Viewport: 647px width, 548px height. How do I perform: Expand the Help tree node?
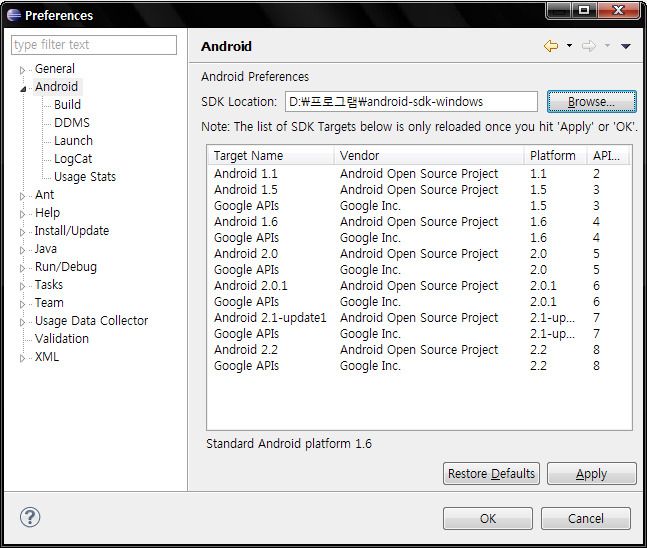tap(22, 214)
